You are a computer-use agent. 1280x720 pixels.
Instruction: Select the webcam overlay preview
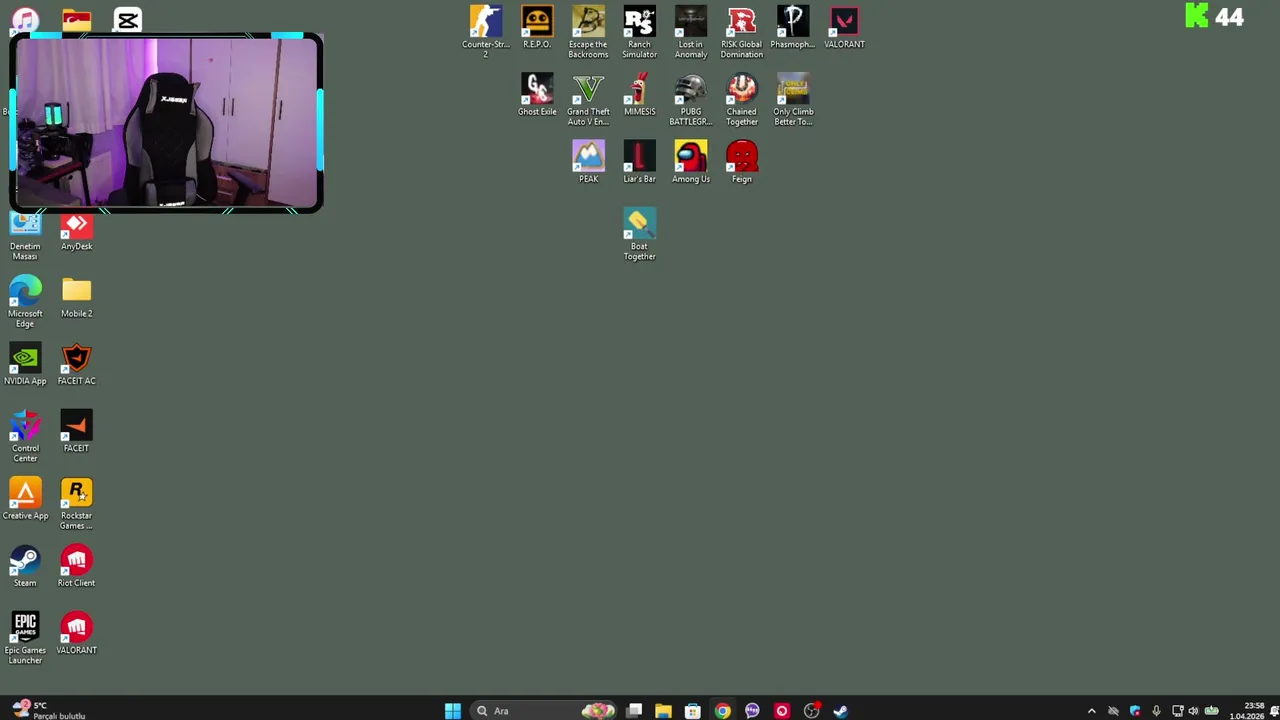coord(166,123)
